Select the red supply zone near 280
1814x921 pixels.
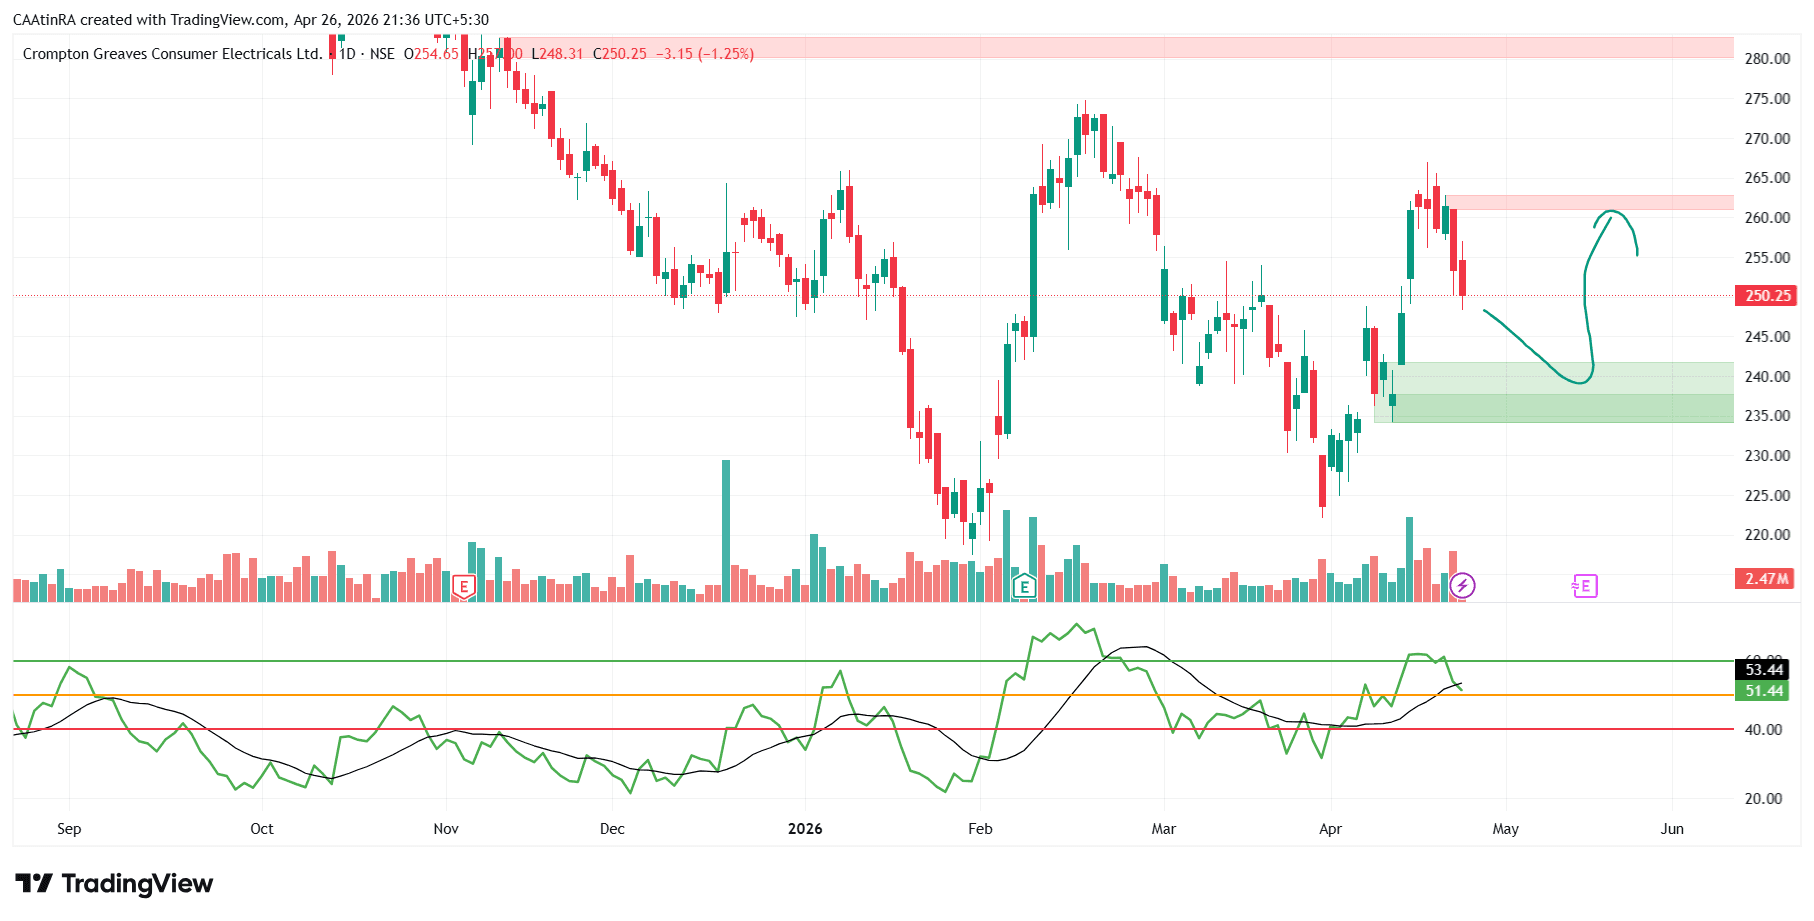(1120, 47)
